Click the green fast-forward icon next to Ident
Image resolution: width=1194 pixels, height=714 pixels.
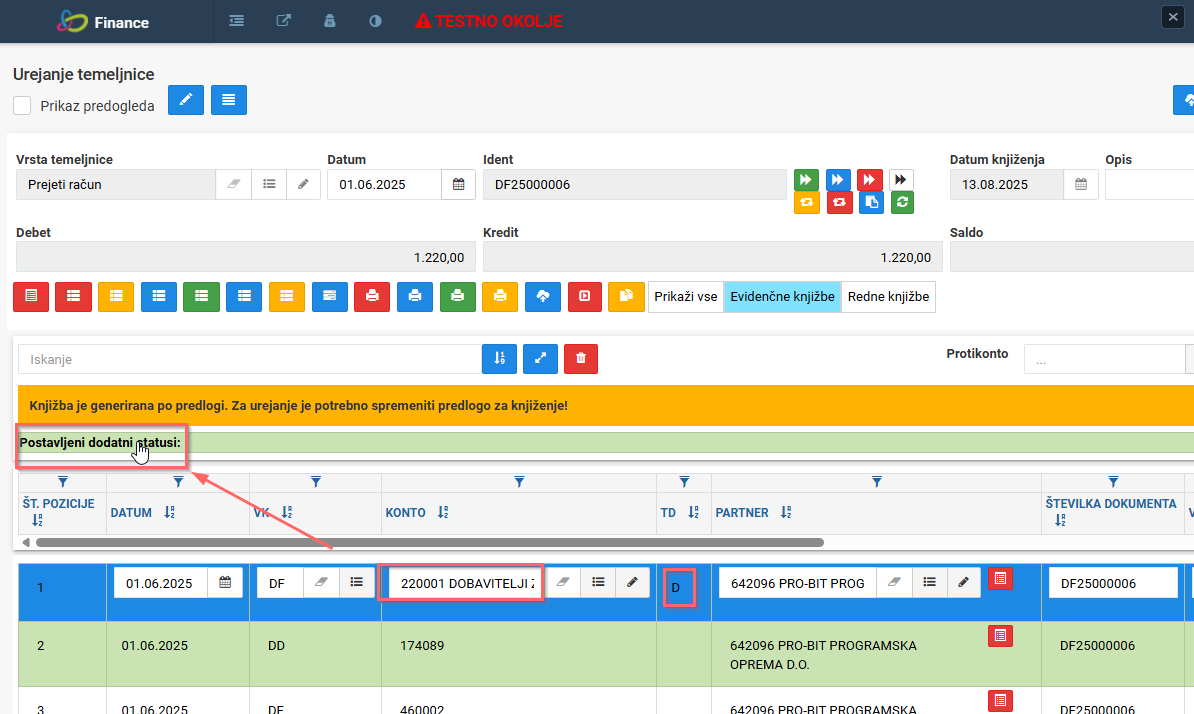[x=806, y=180]
